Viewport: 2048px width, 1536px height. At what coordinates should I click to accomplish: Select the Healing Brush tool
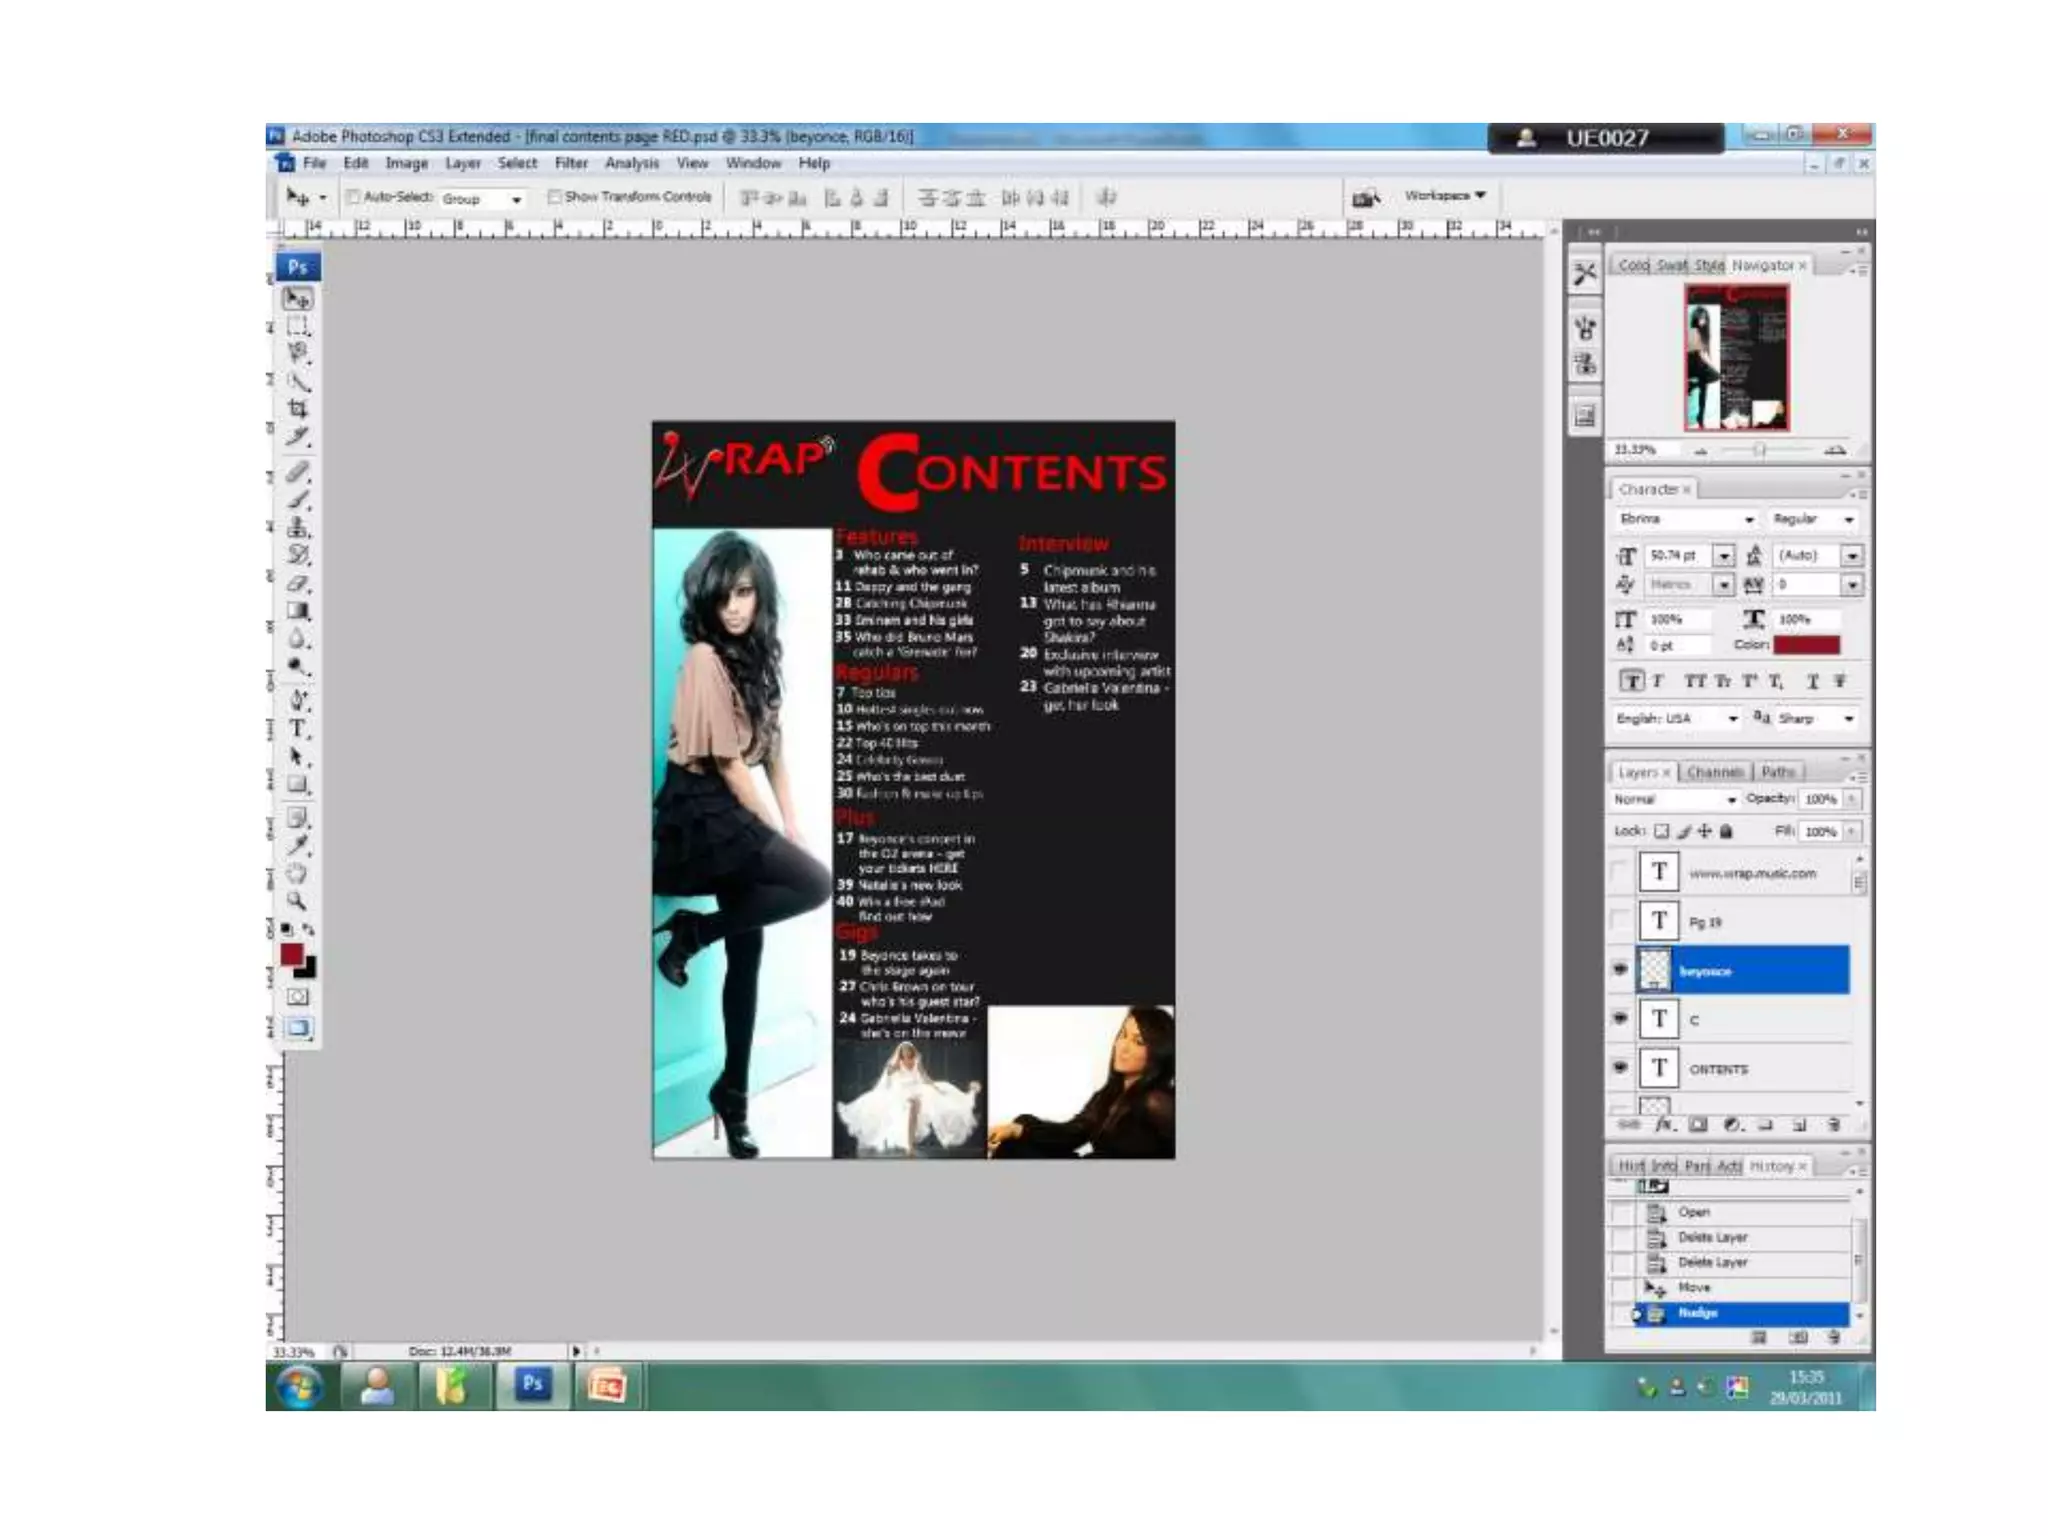pyautogui.click(x=298, y=472)
